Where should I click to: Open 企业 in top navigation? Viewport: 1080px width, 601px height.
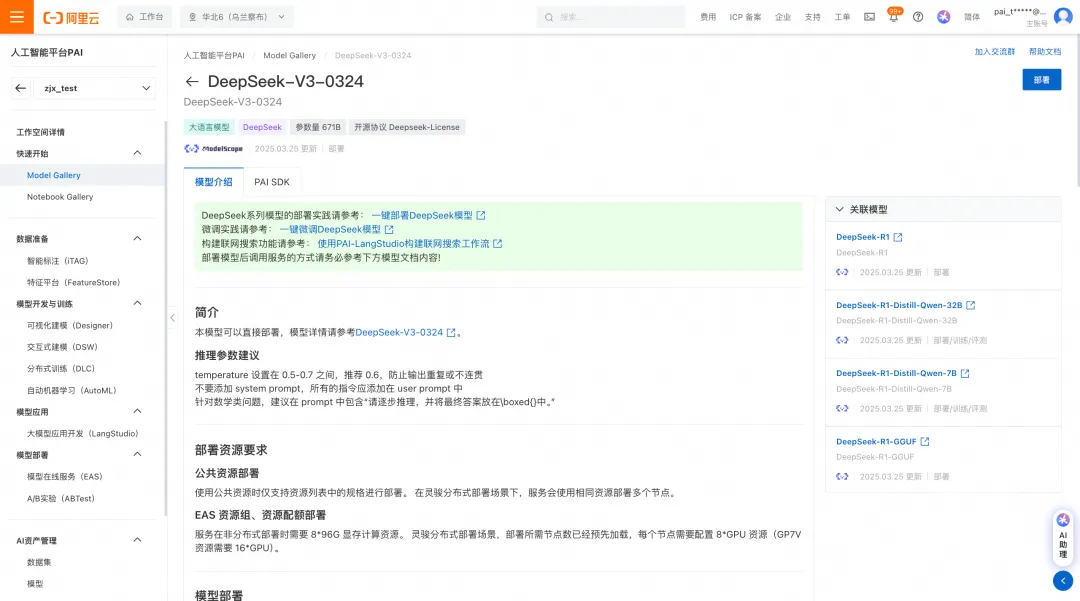pyautogui.click(x=782, y=17)
